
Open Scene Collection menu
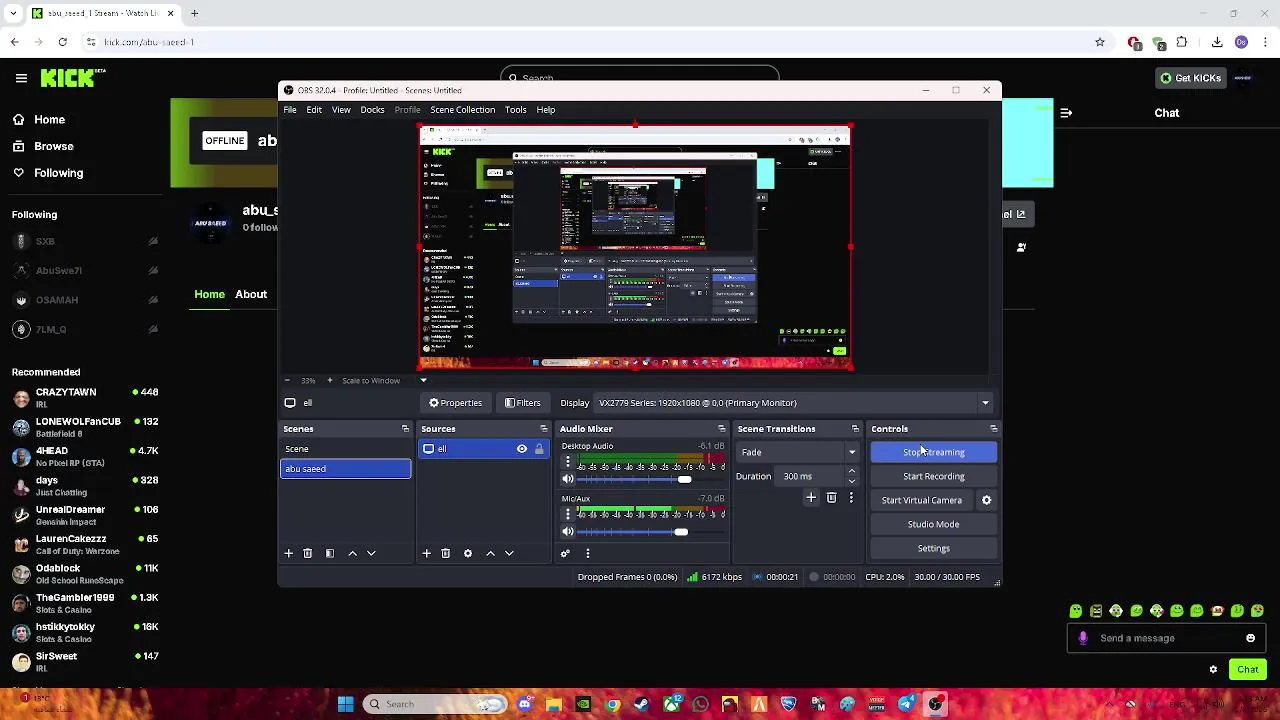pyautogui.click(x=462, y=110)
